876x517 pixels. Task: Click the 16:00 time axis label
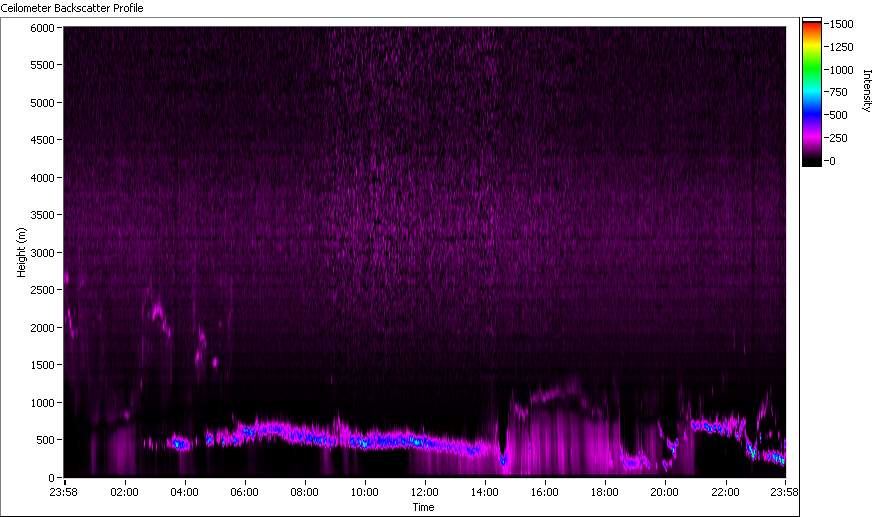545,492
